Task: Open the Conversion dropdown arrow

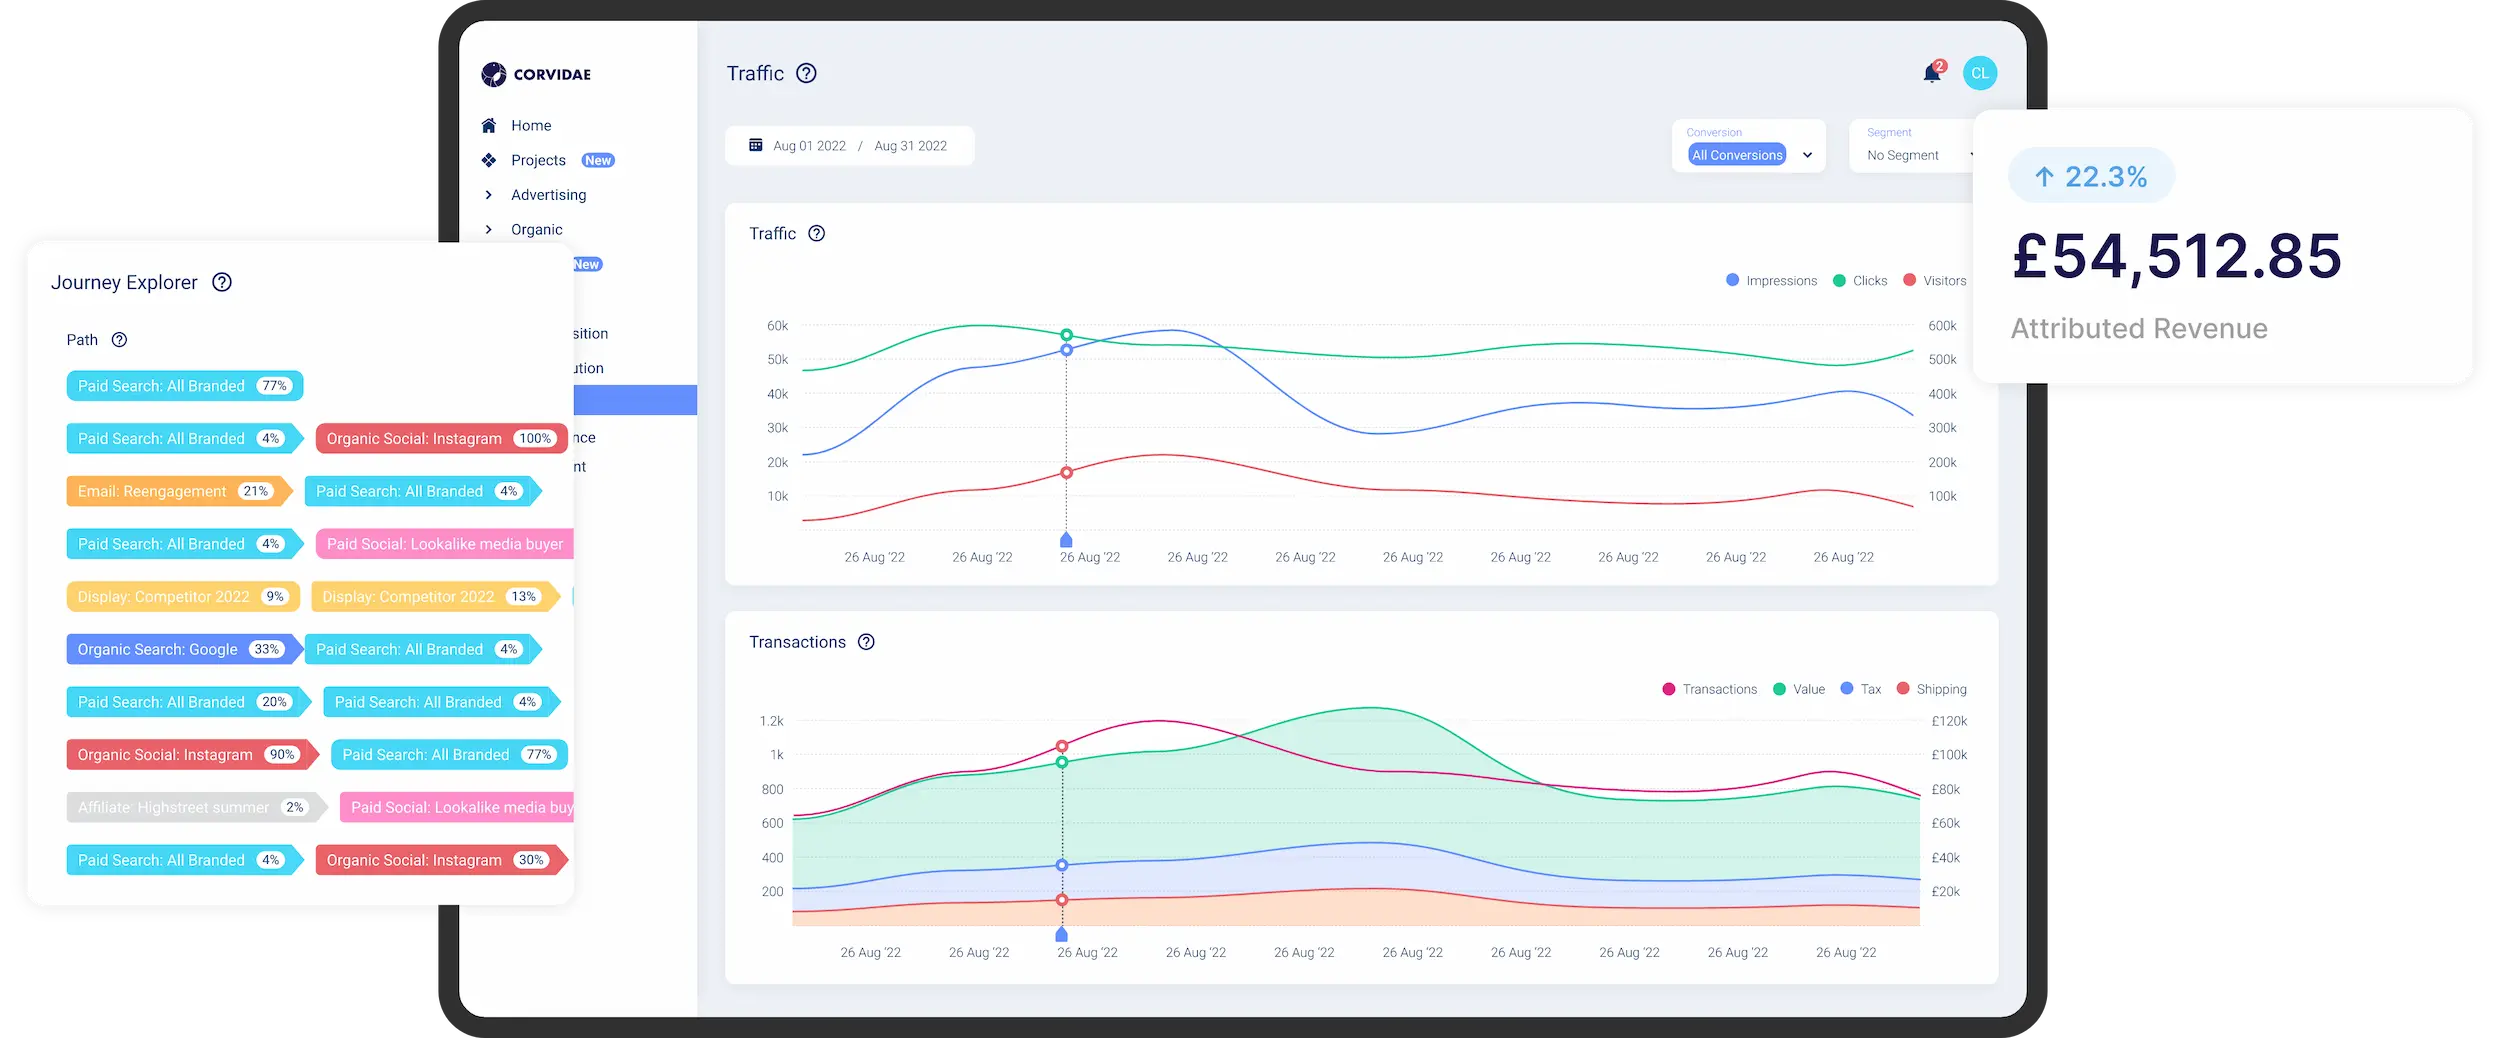Action: (1807, 155)
